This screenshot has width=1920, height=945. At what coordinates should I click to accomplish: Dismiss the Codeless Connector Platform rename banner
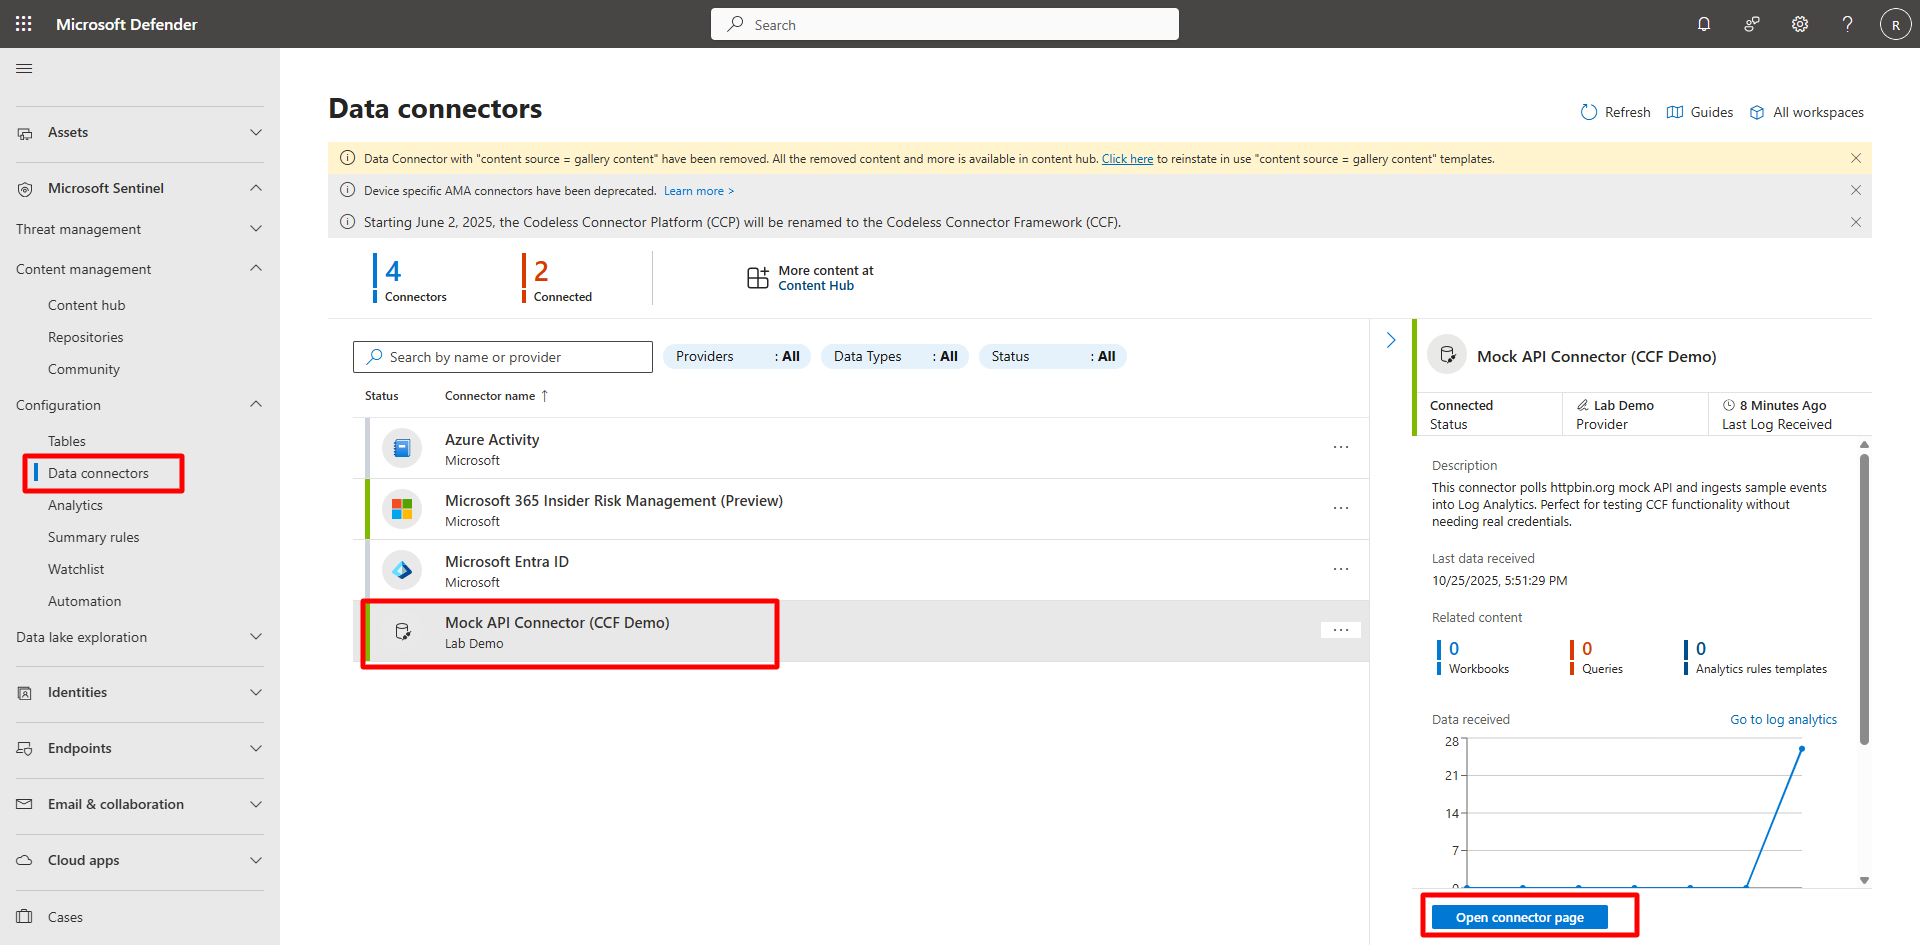(x=1856, y=222)
